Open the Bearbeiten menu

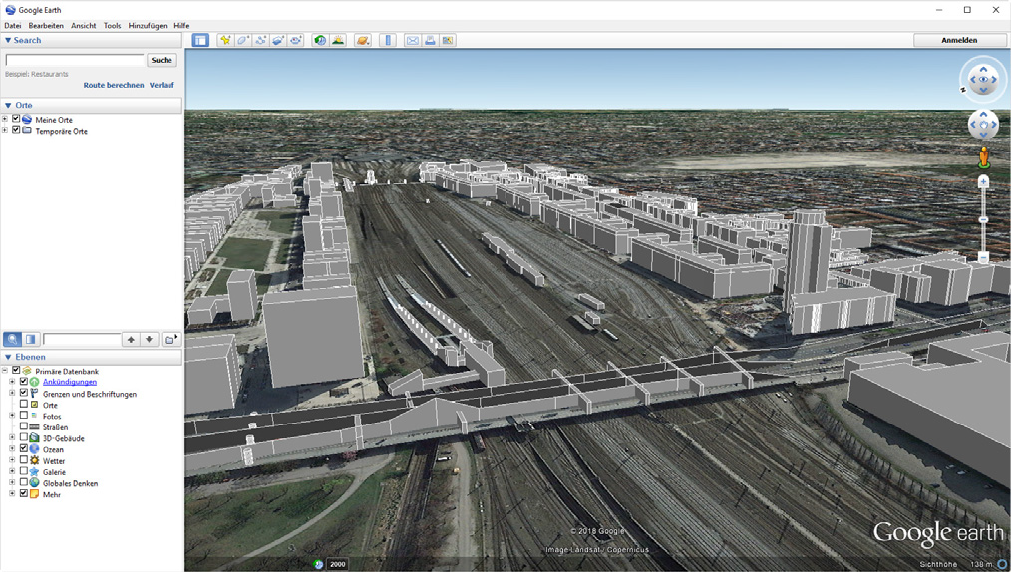coord(46,26)
